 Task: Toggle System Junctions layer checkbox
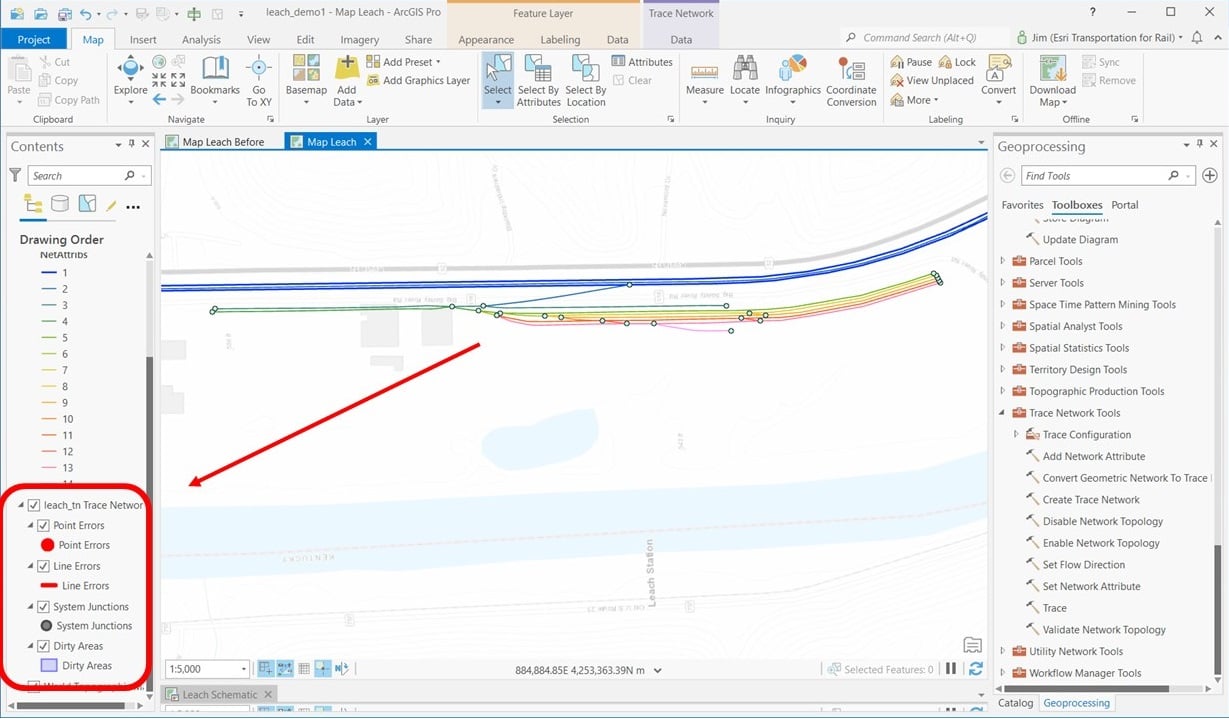point(44,606)
